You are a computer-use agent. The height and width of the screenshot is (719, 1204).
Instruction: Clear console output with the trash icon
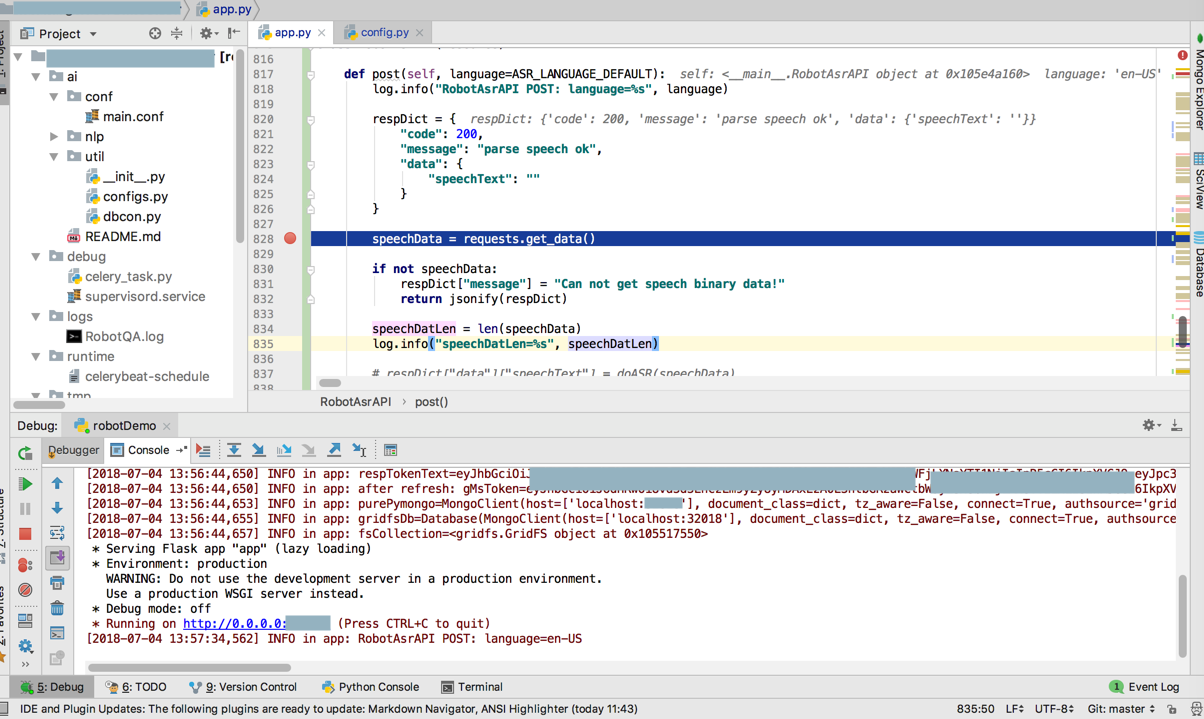(57, 608)
